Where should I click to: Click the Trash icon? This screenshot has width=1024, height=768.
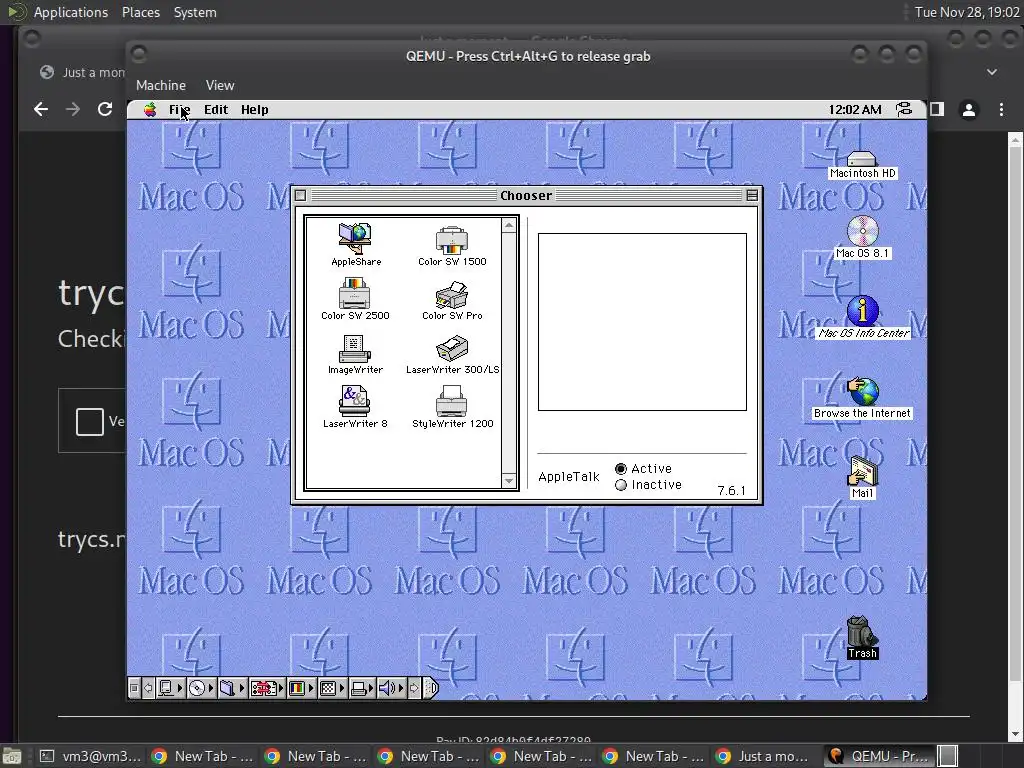(x=862, y=637)
